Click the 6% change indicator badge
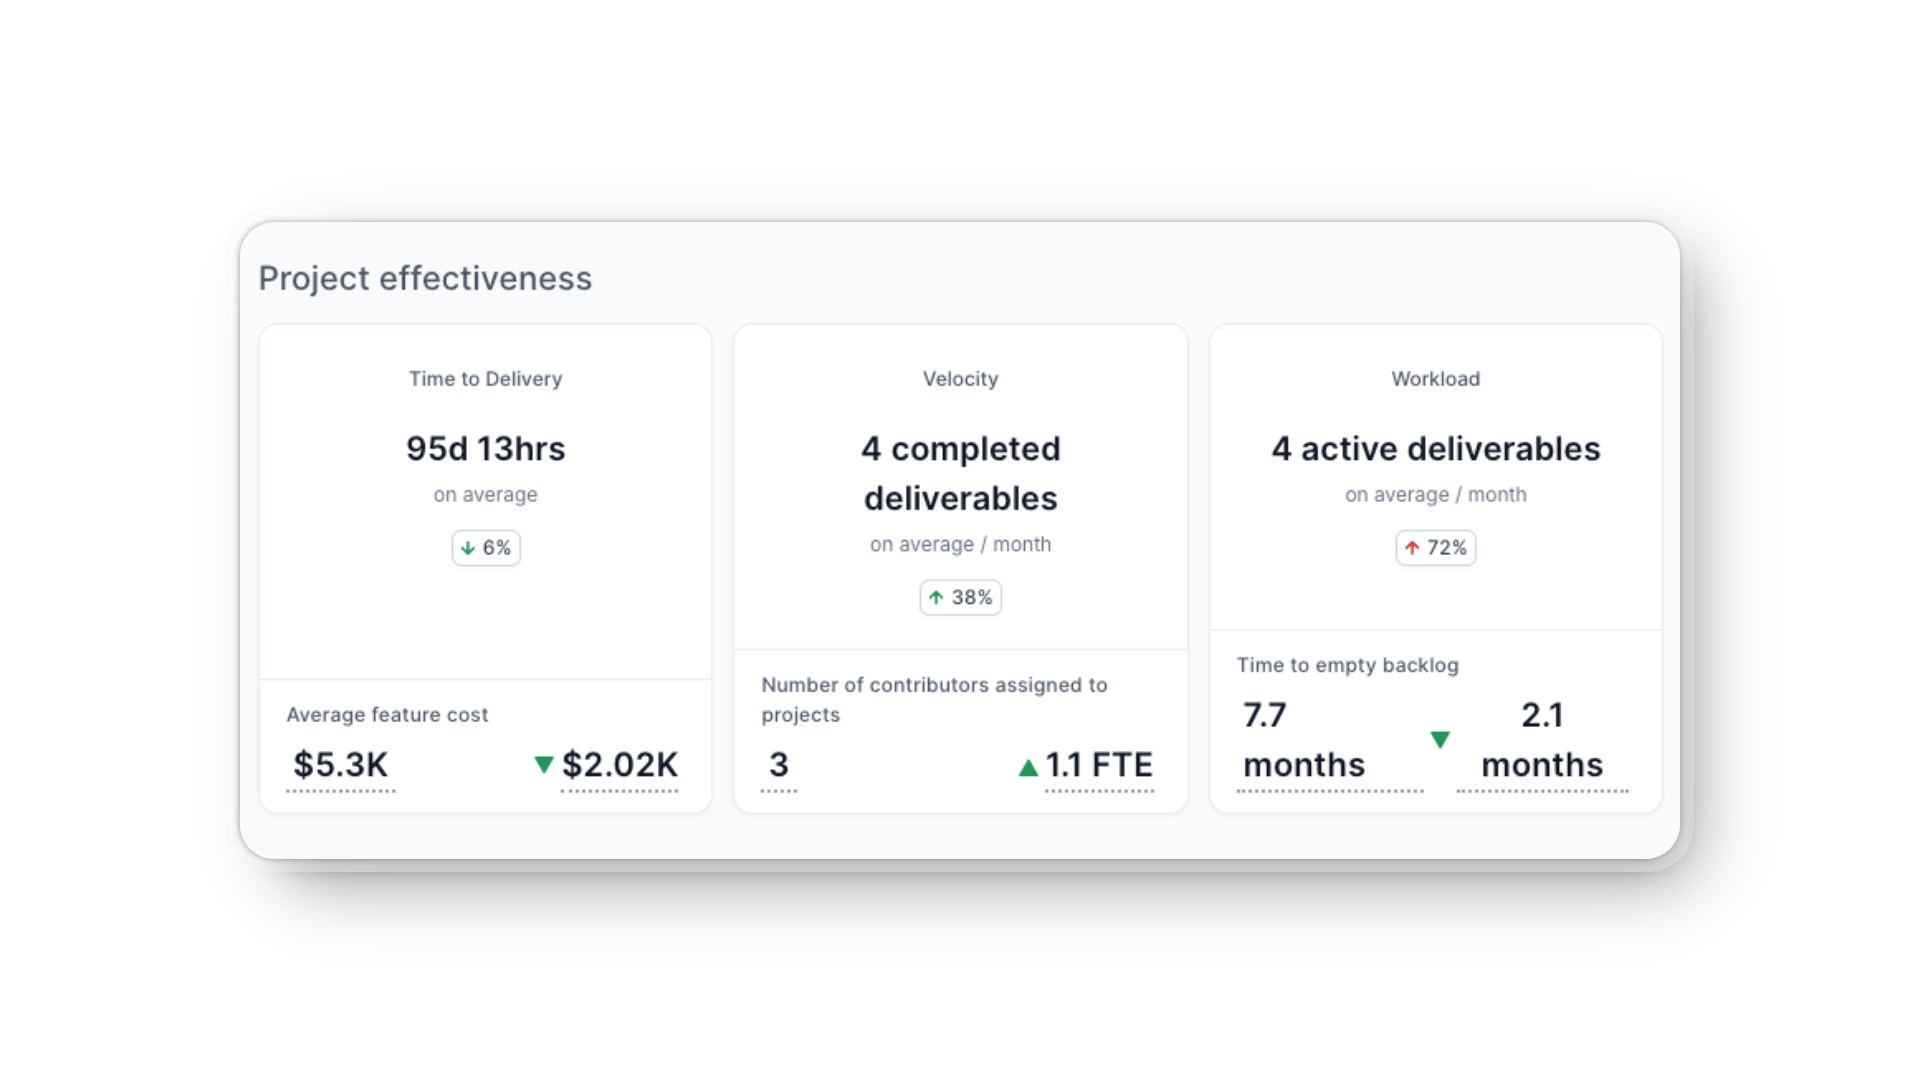 coord(485,547)
